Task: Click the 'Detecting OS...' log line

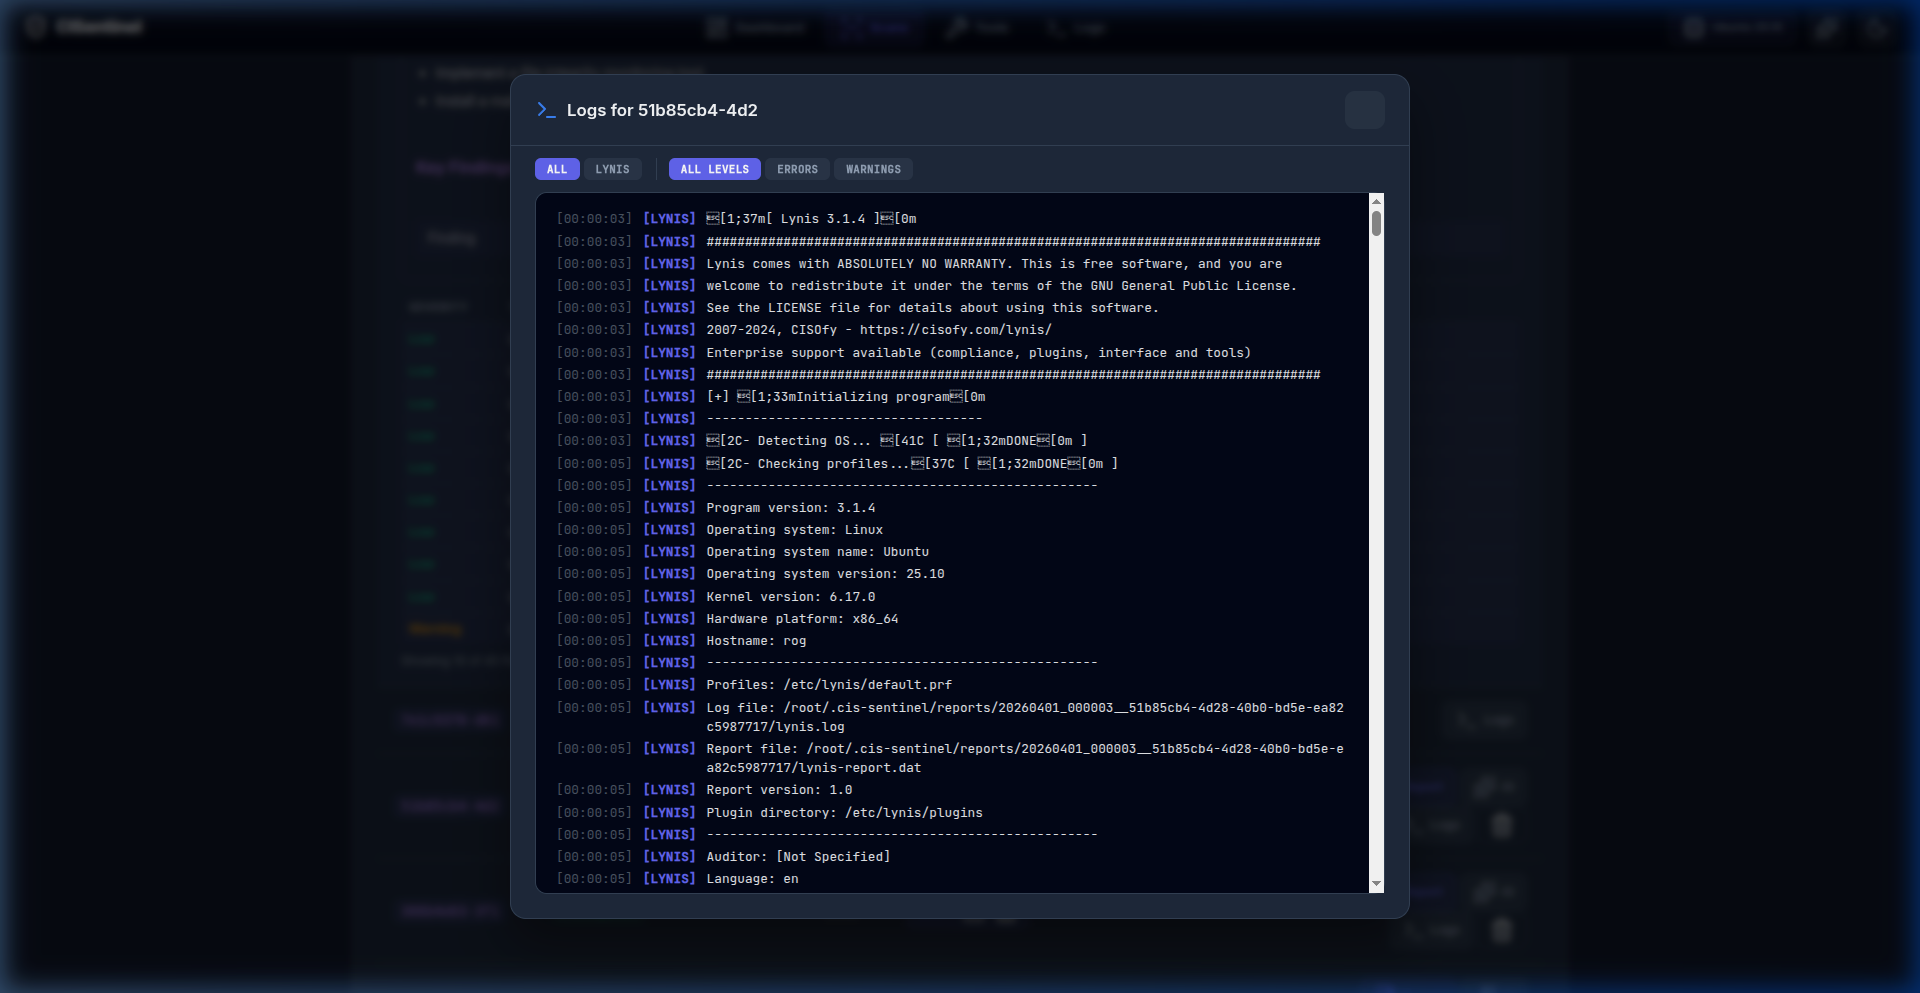Action: (x=954, y=441)
